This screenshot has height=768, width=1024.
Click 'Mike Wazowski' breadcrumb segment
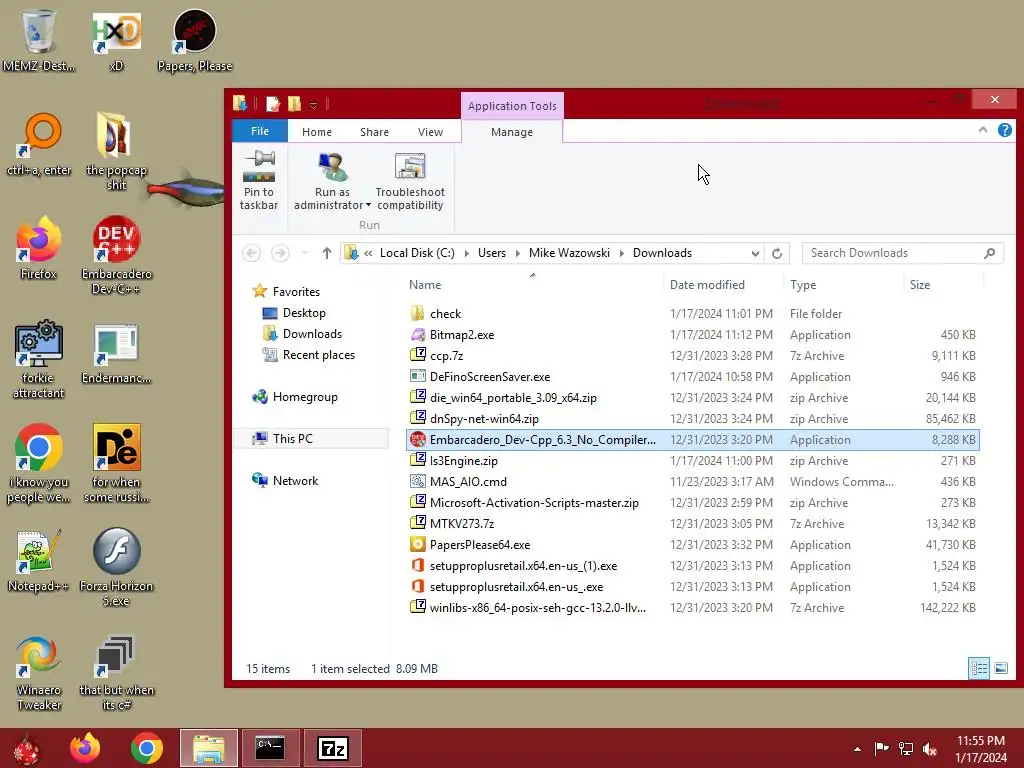[569, 253]
